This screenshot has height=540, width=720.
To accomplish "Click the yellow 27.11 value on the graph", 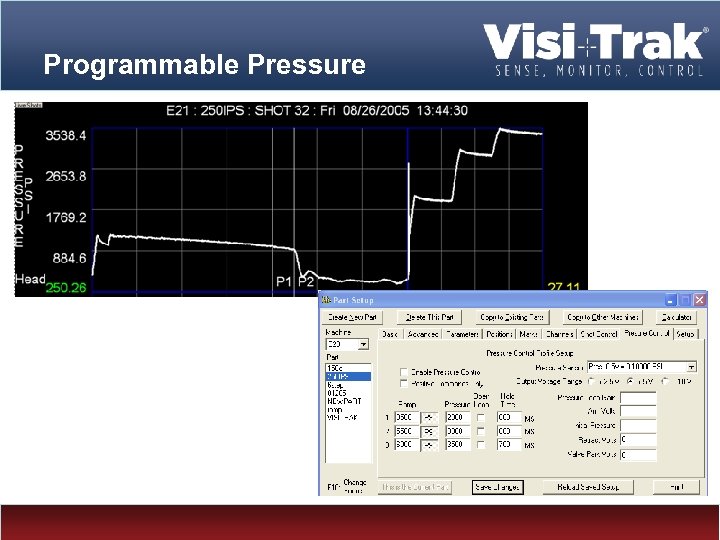I will pyautogui.click(x=564, y=287).
